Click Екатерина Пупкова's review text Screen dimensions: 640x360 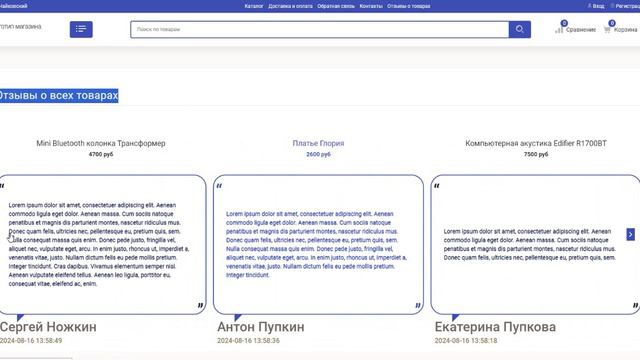(x=529, y=244)
